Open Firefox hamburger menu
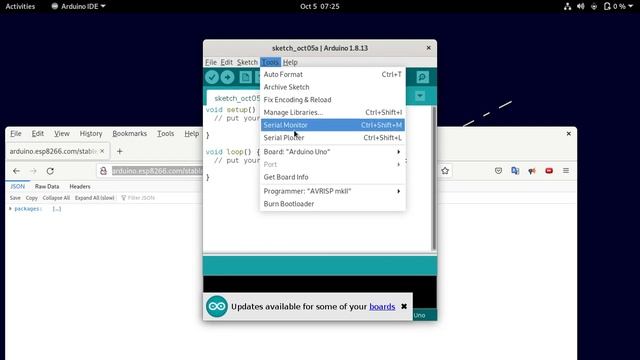The height and width of the screenshot is (360, 640). click(566, 171)
